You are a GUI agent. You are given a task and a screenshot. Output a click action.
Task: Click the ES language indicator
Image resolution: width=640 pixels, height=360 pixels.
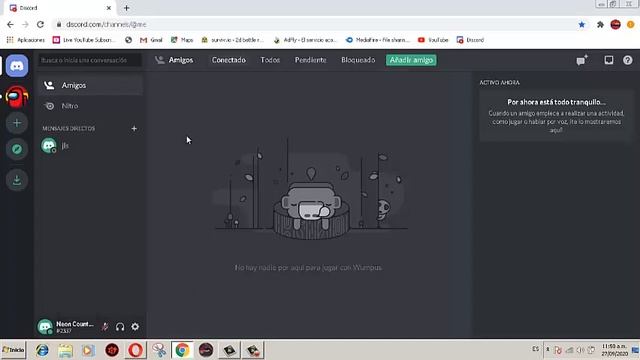[x=536, y=349]
